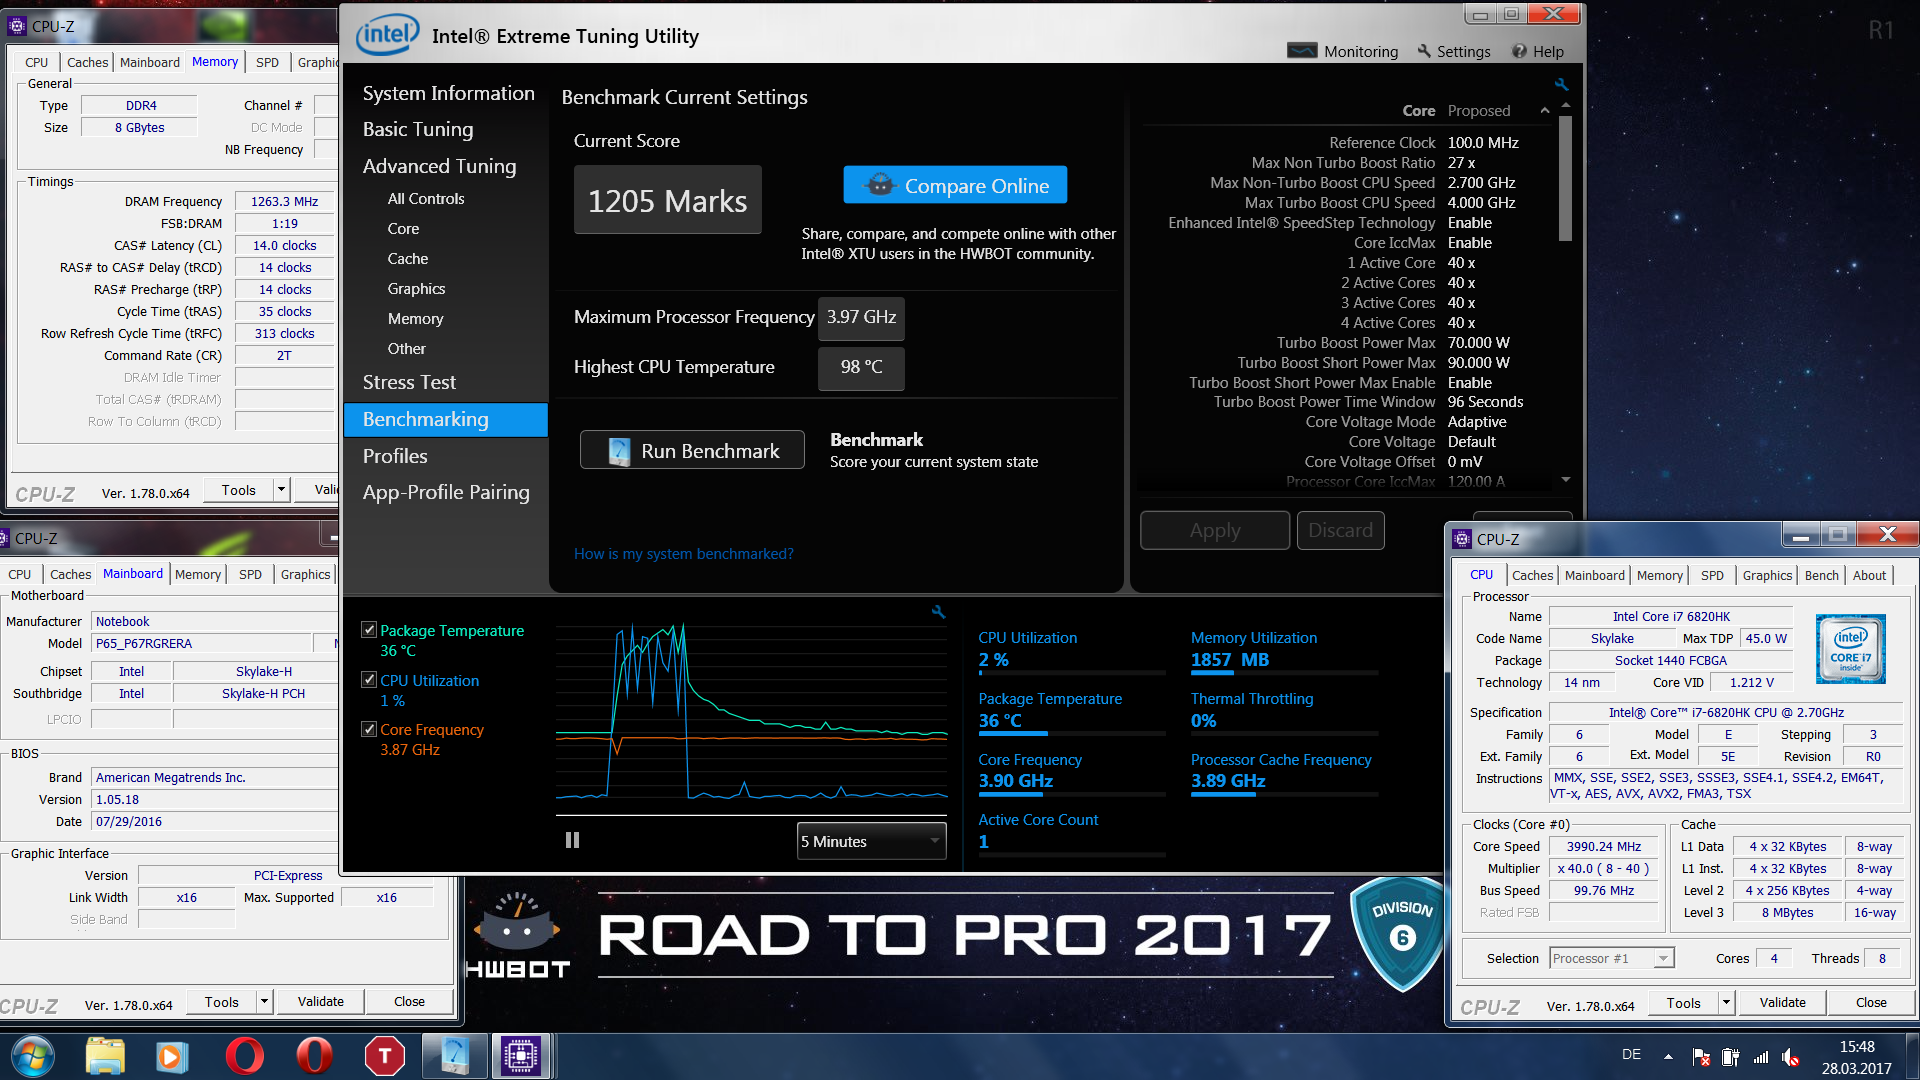Image resolution: width=1920 pixels, height=1080 pixels.
Task: Switch to Intel XTU taskbar icon
Action: 454,1056
